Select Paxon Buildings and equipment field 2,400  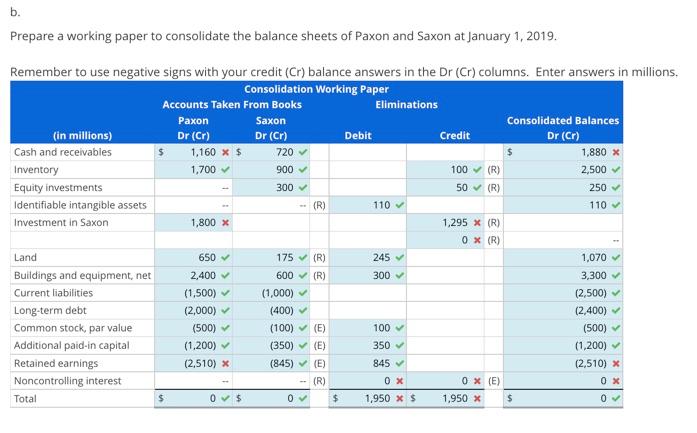coord(193,276)
